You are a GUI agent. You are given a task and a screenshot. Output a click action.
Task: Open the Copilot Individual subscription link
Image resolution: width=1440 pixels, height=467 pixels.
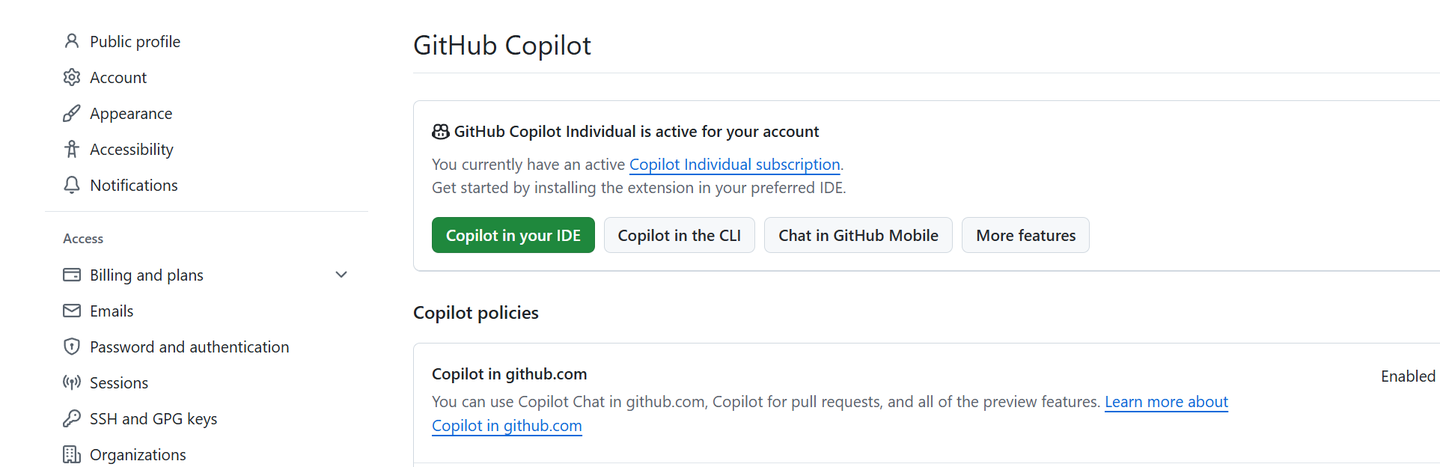(x=734, y=165)
